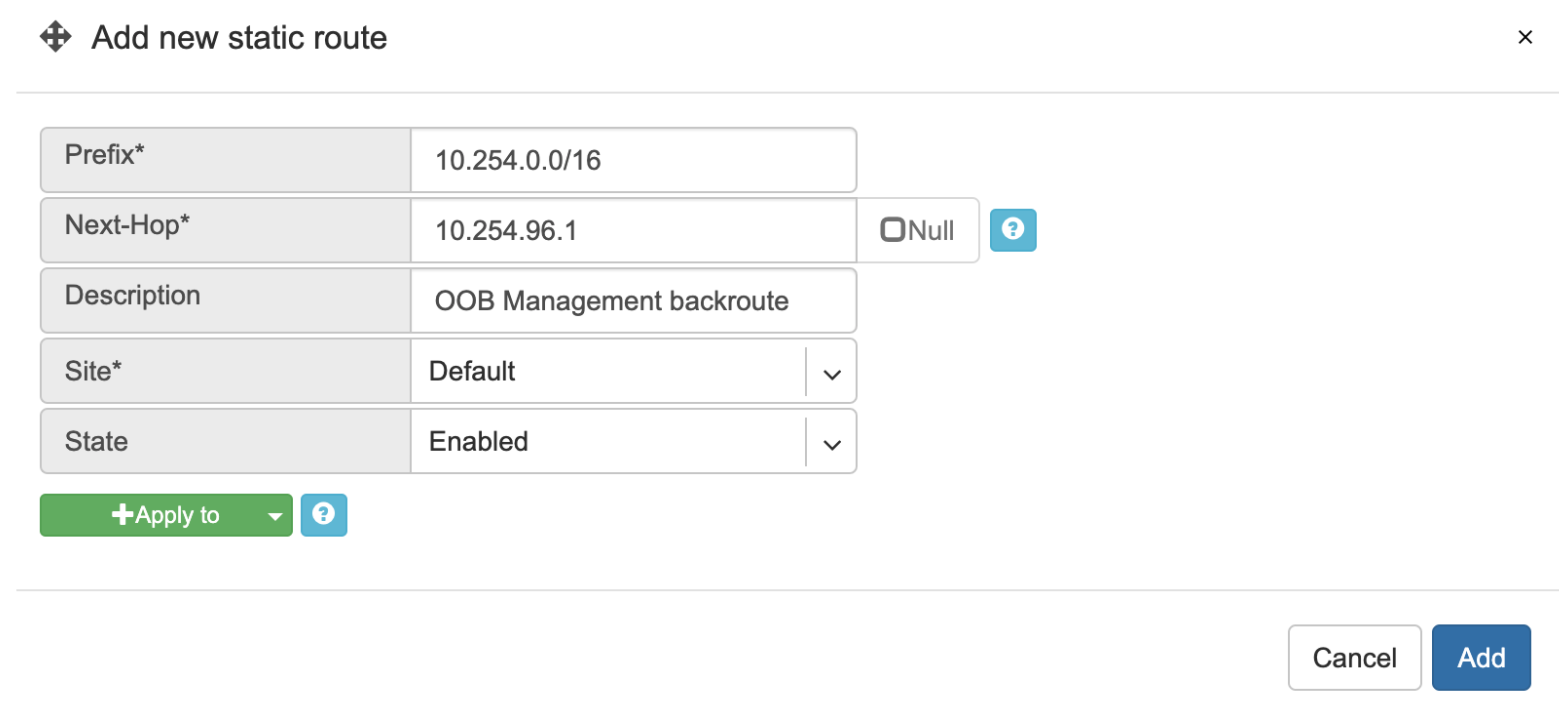Tick the Null checkbox for Next-Hop

tap(892, 230)
